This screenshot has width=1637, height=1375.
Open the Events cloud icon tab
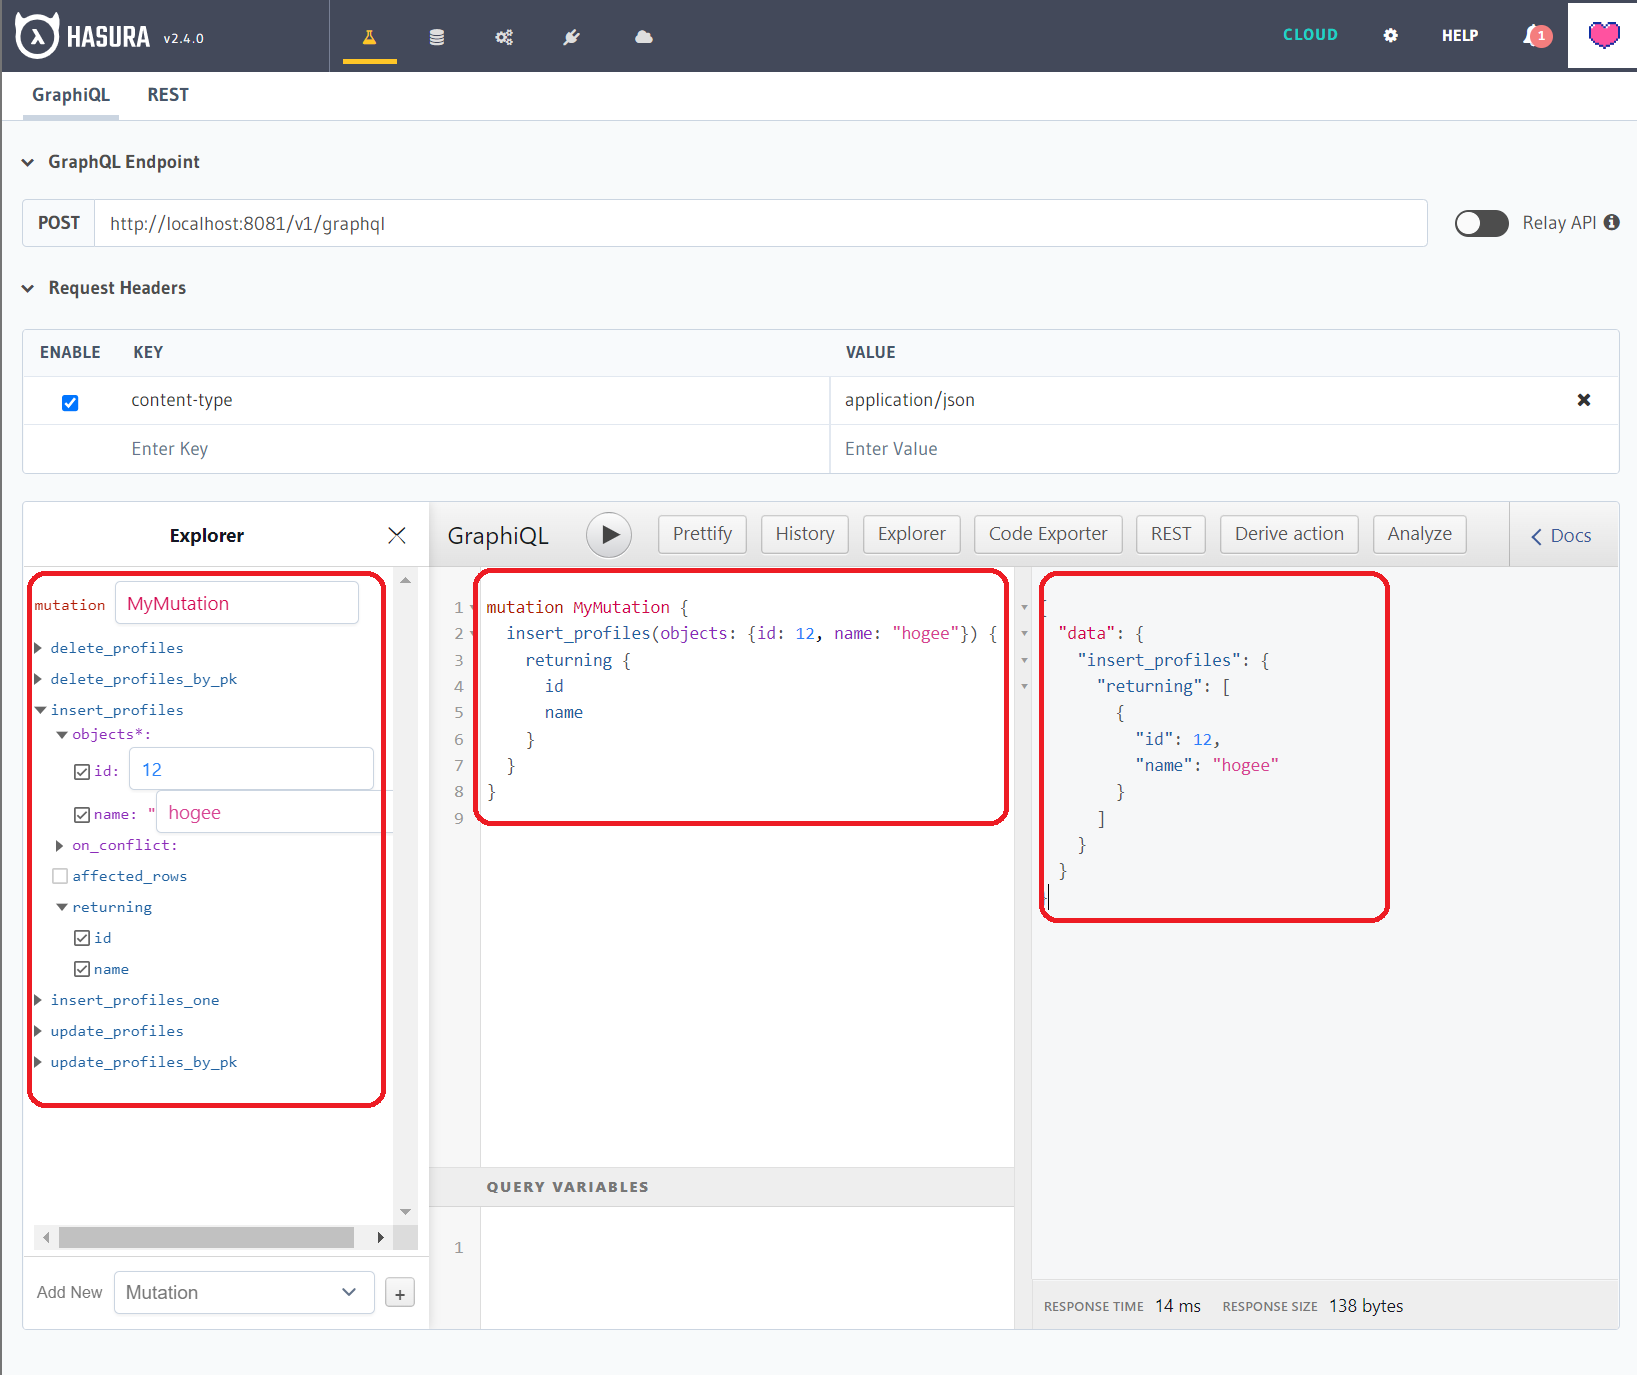[644, 37]
